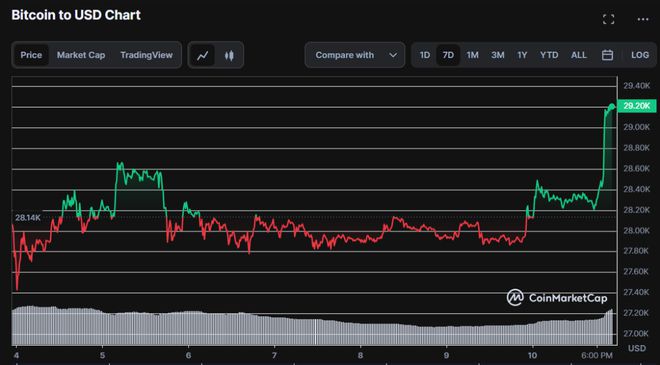Screen dimensions: 660x365
Task: Click the 29.40K axis label
Action: 636,86
